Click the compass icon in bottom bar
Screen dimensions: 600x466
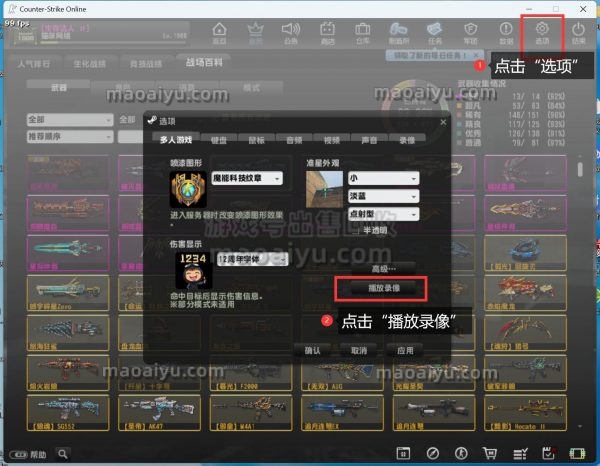coord(433,453)
